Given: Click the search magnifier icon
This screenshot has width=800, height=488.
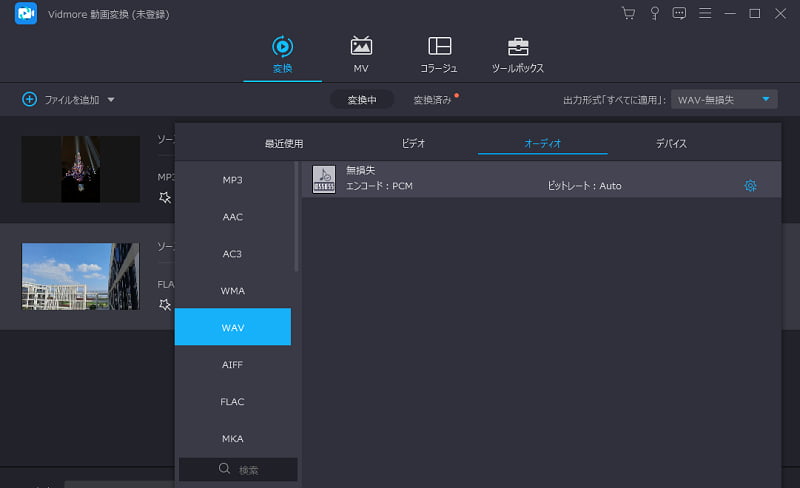Looking at the screenshot, I should click(224, 469).
